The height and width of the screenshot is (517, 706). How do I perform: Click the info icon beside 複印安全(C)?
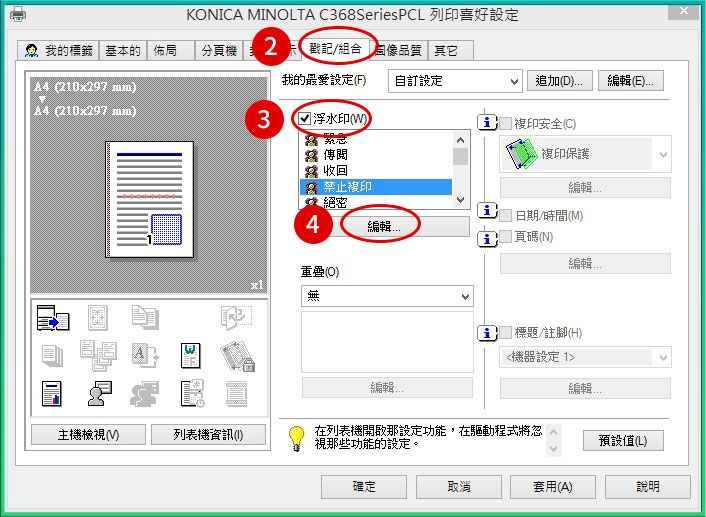click(x=487, y=122)
